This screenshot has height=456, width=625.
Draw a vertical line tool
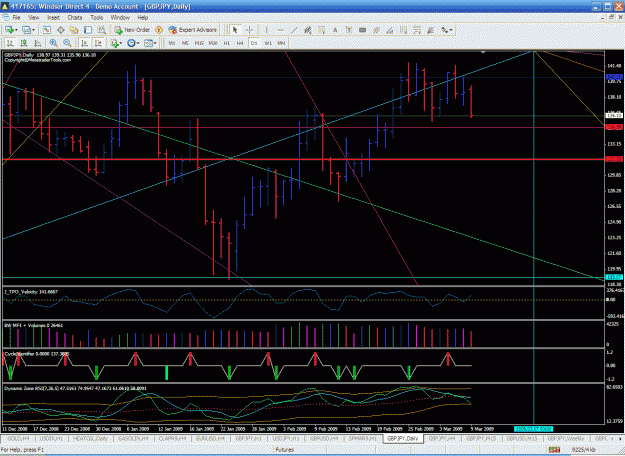(266, 30)
